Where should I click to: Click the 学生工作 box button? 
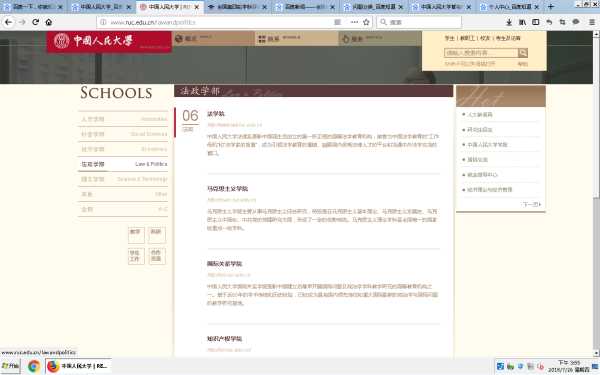(x=136, y=256)
